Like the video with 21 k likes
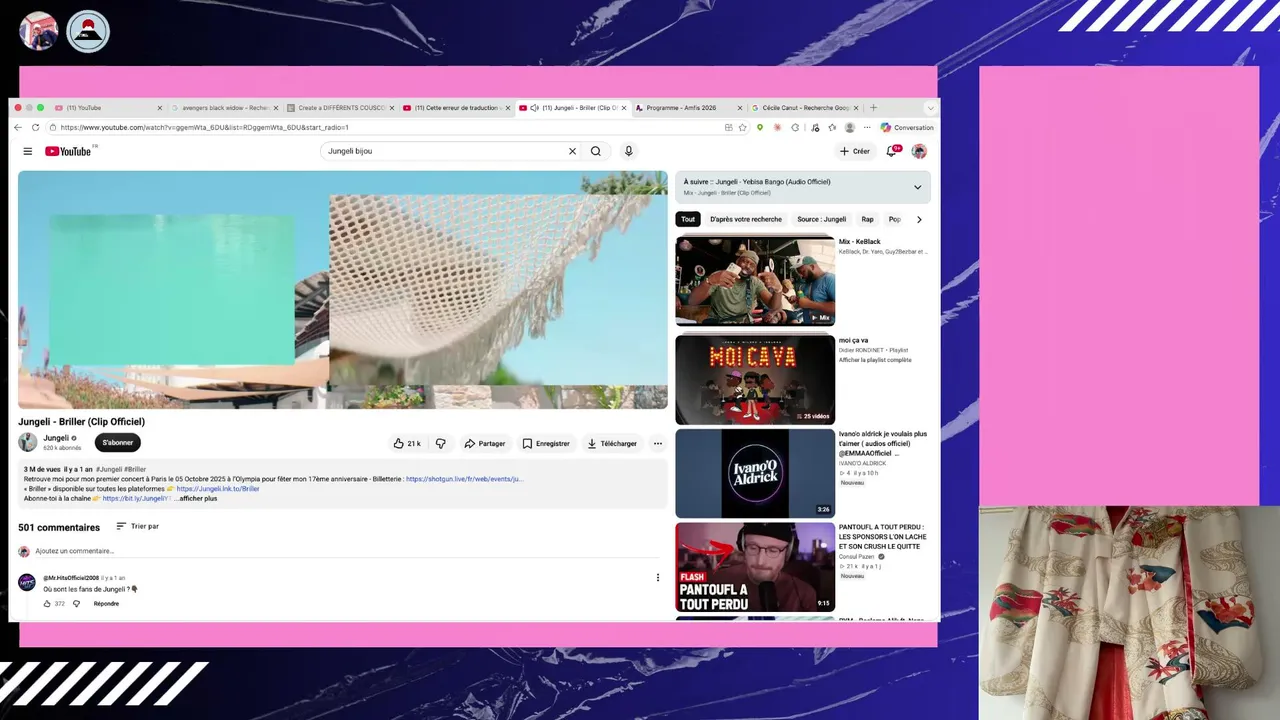This screenshot has width=1280, height=720. coord(407,443)
